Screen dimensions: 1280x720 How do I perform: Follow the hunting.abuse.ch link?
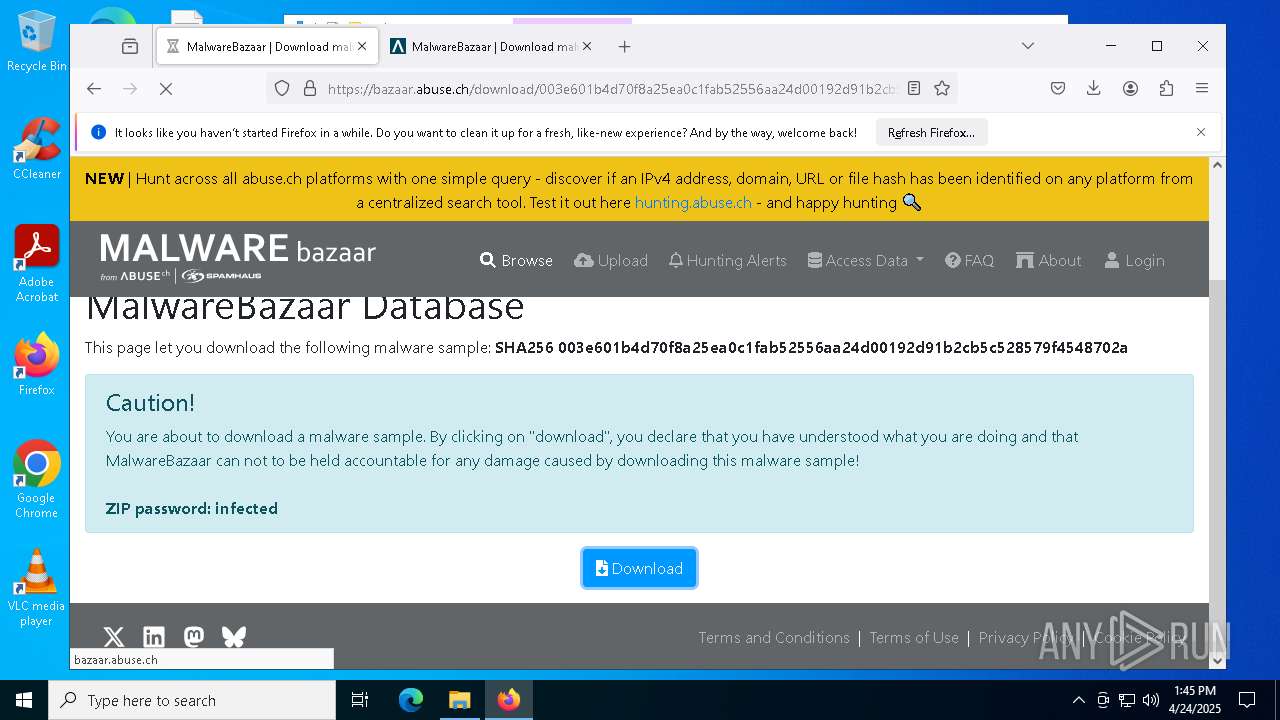693,202
